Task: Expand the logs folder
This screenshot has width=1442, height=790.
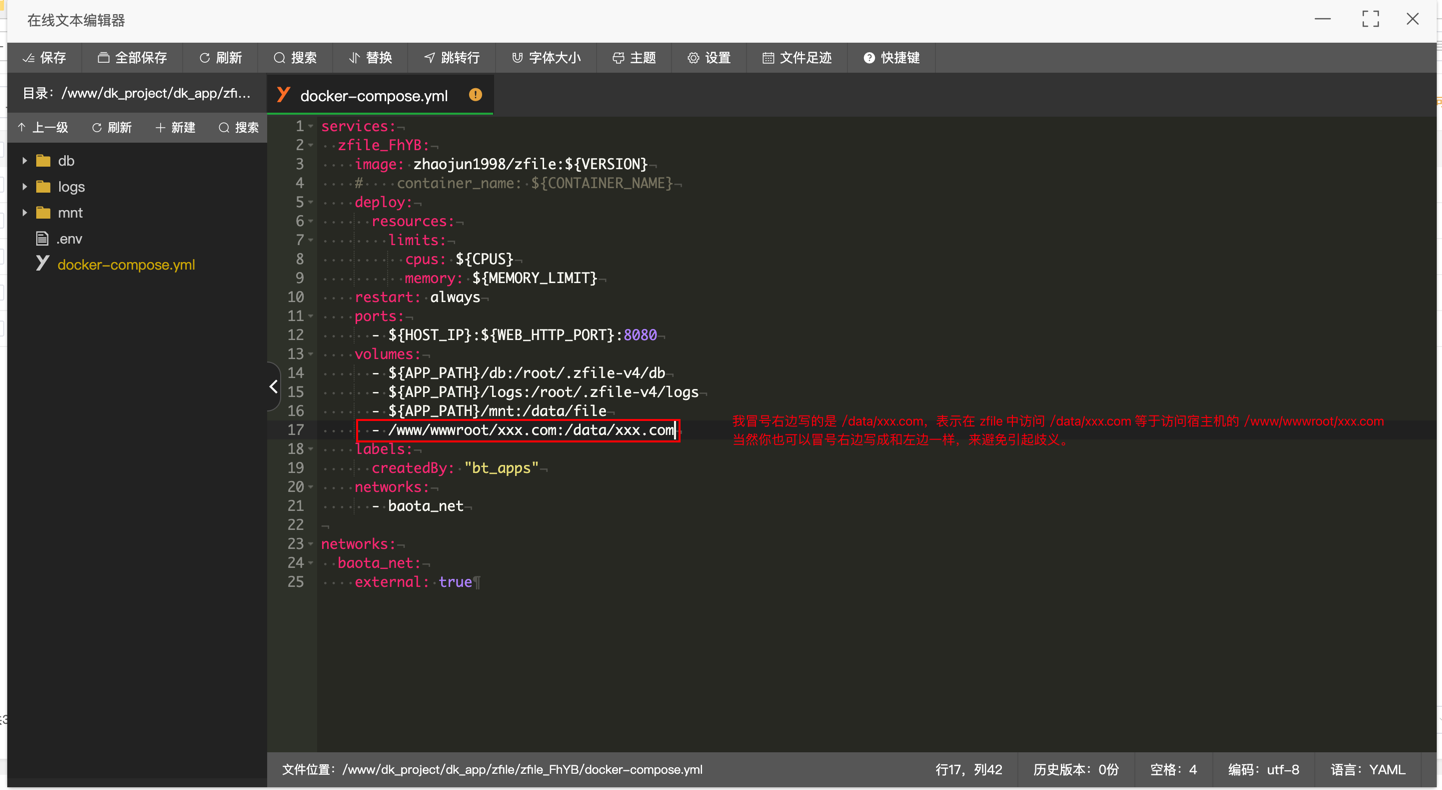Action: click(25, 187)
